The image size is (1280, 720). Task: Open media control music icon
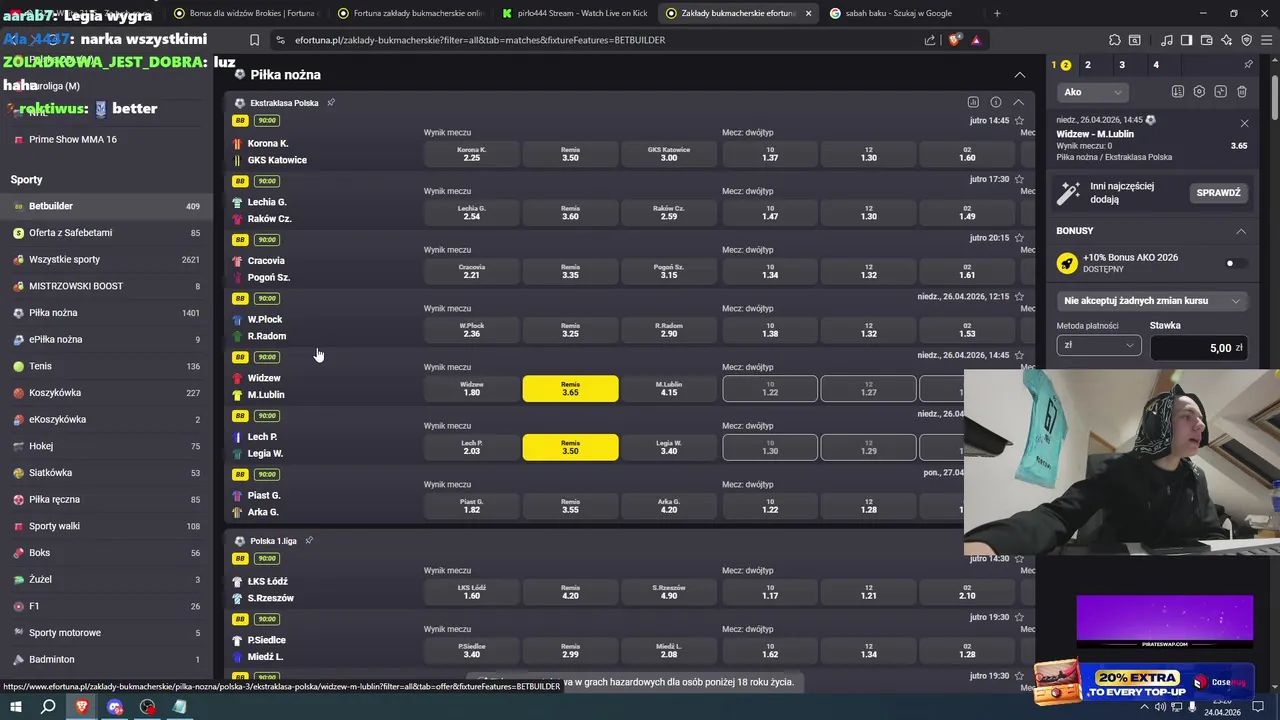(1166, 40)
